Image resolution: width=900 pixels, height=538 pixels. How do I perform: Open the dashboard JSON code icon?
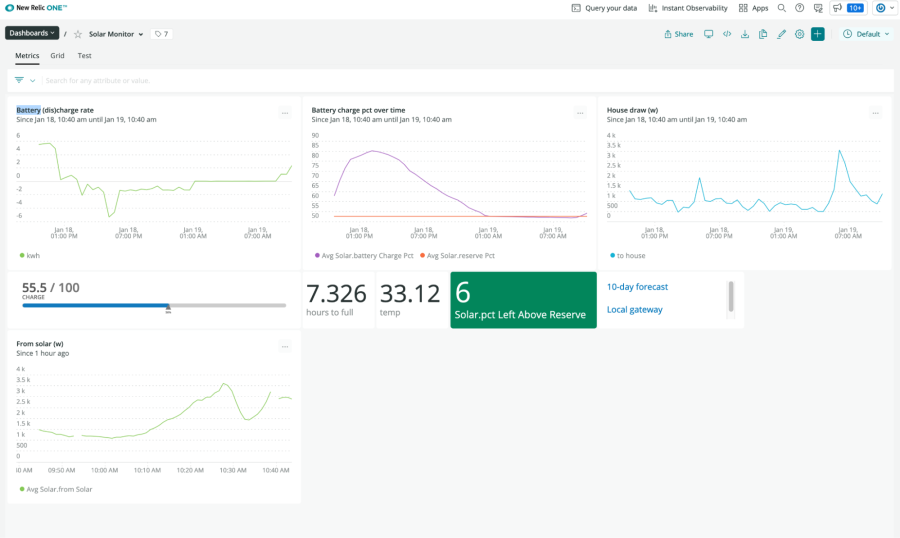727,34
